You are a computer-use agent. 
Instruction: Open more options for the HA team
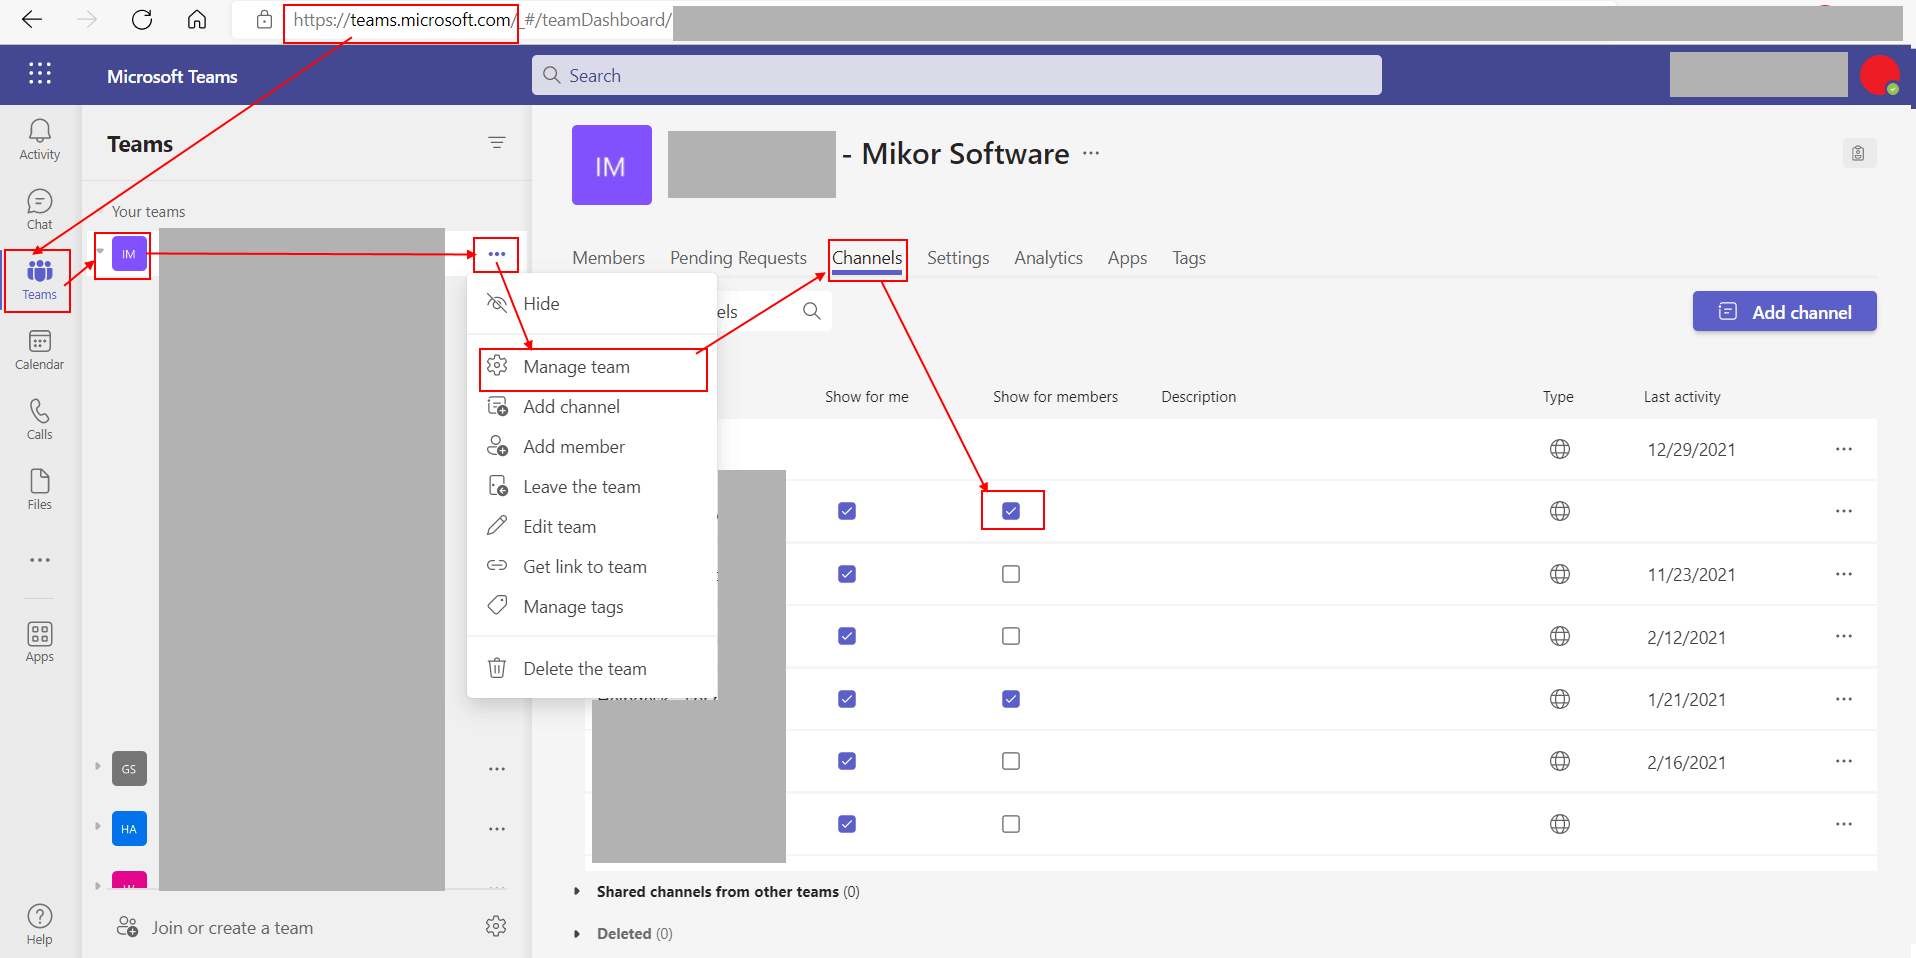[x=497, y=829]
